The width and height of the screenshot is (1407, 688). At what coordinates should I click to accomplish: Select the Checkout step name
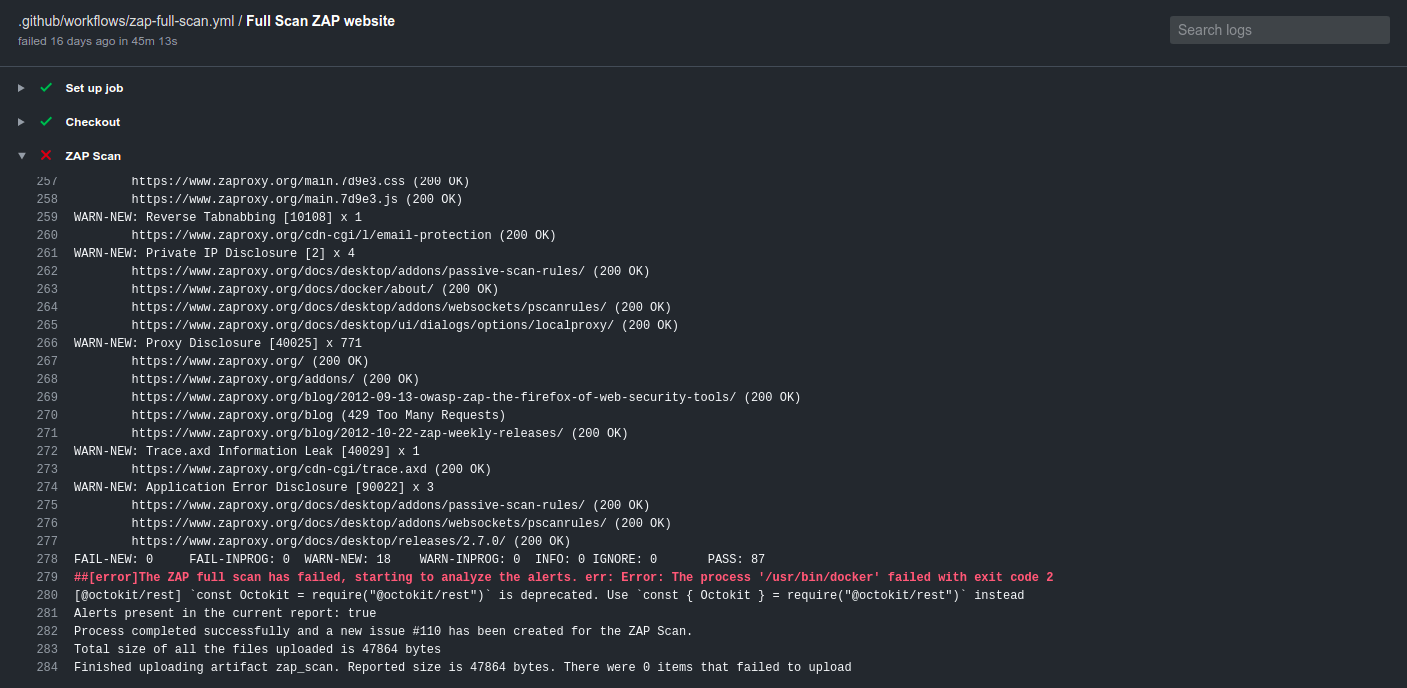coord(93,122)
